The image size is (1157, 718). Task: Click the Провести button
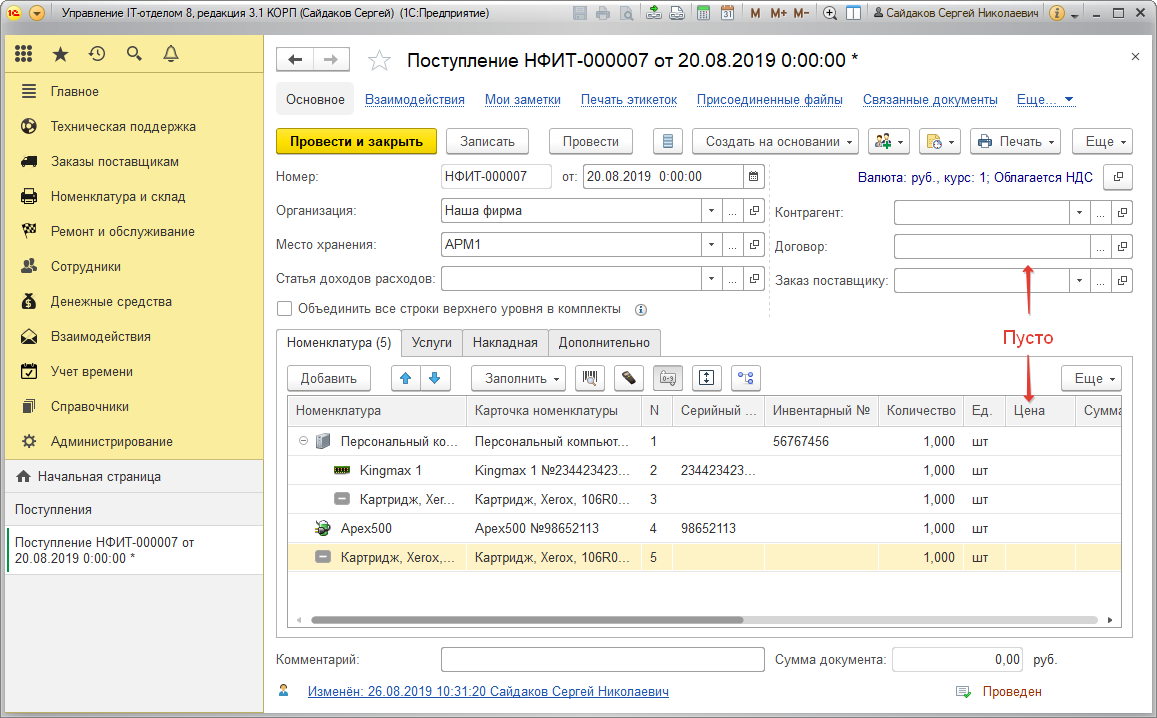(x=590, y=141)
